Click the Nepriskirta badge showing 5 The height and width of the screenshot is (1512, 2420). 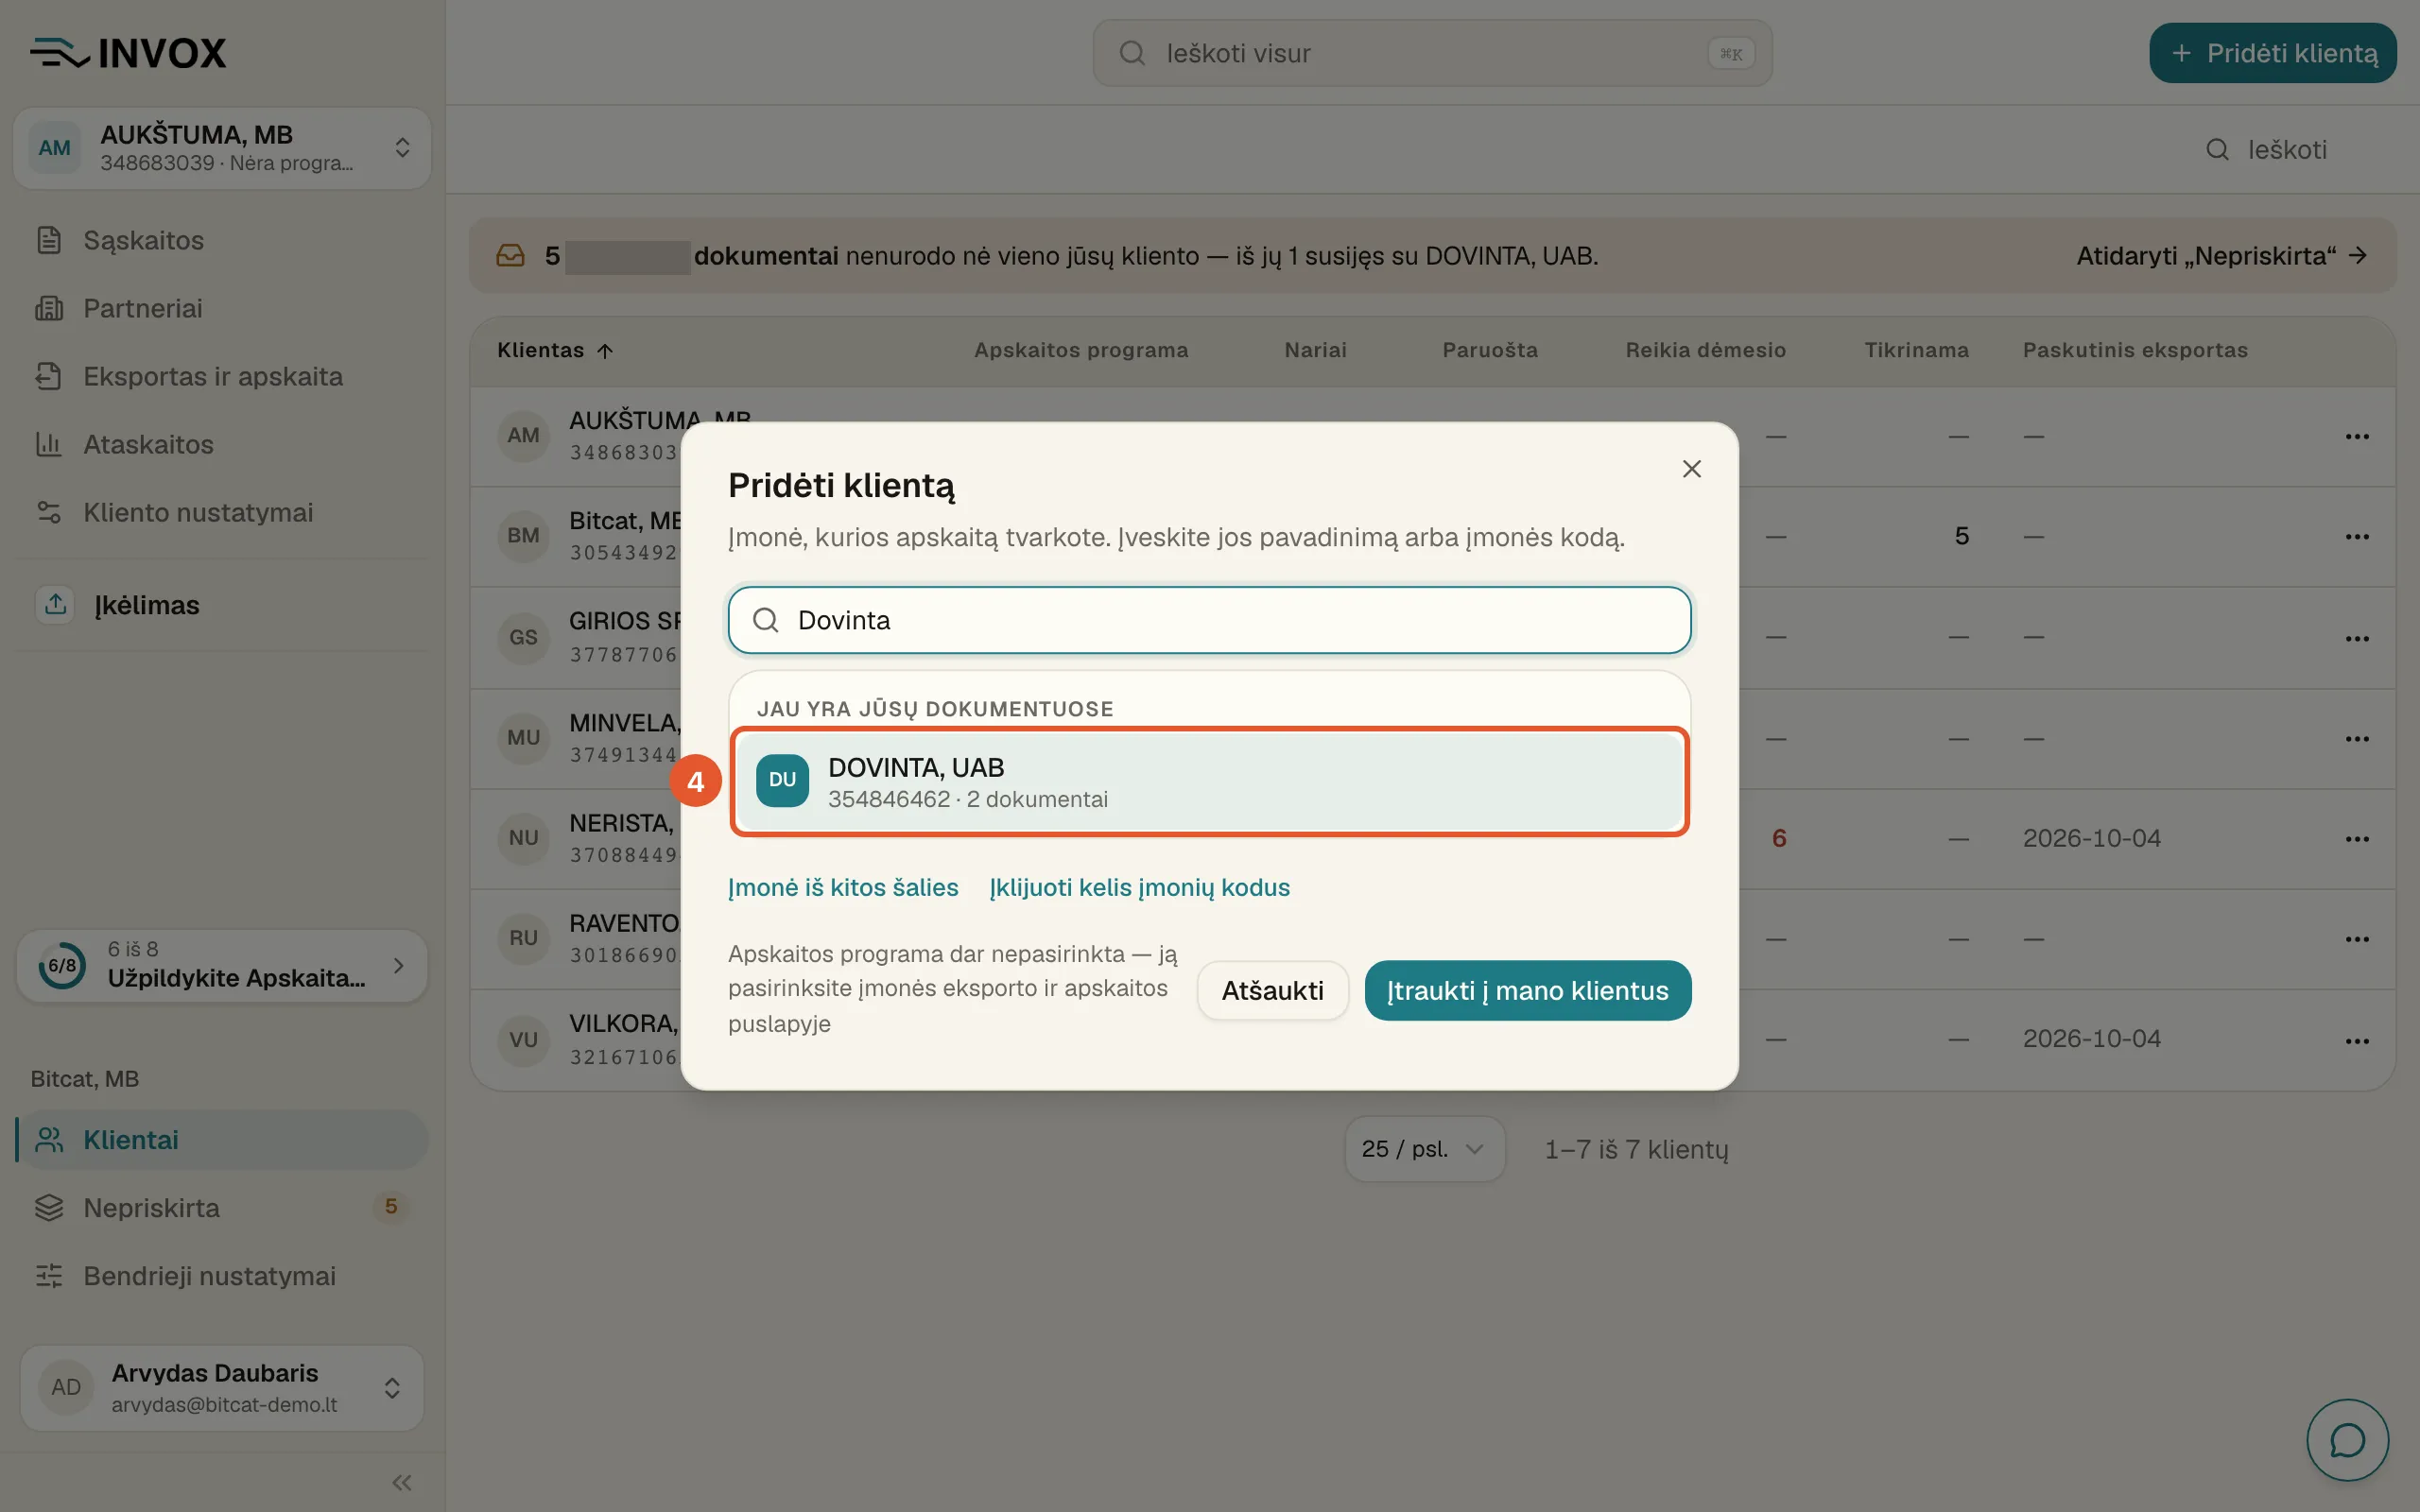pos(391,1207)
